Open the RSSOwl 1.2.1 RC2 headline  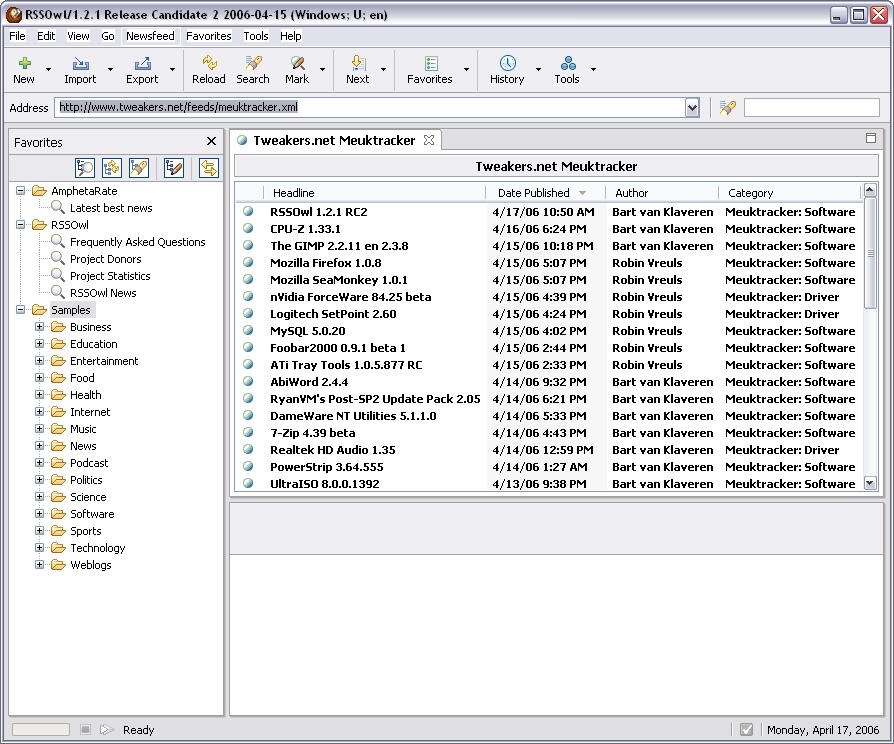(x=318, y=212)
